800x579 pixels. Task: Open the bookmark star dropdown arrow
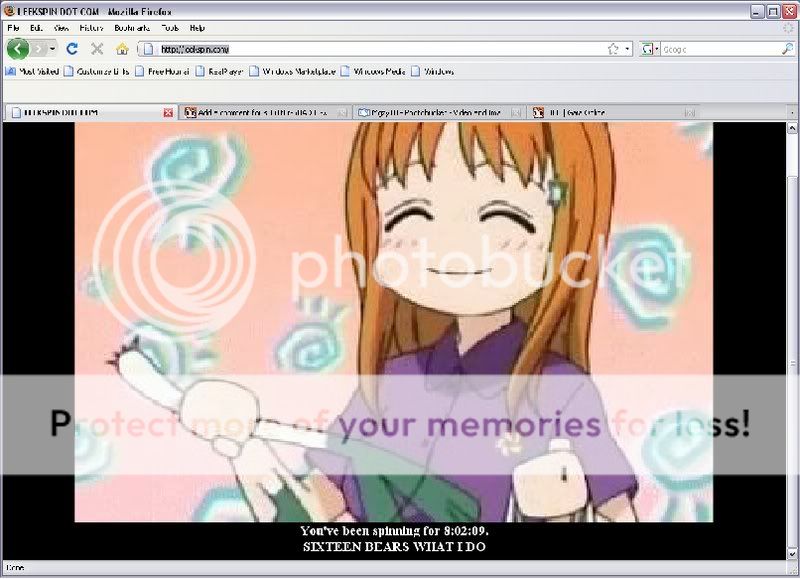click(626, 49)
